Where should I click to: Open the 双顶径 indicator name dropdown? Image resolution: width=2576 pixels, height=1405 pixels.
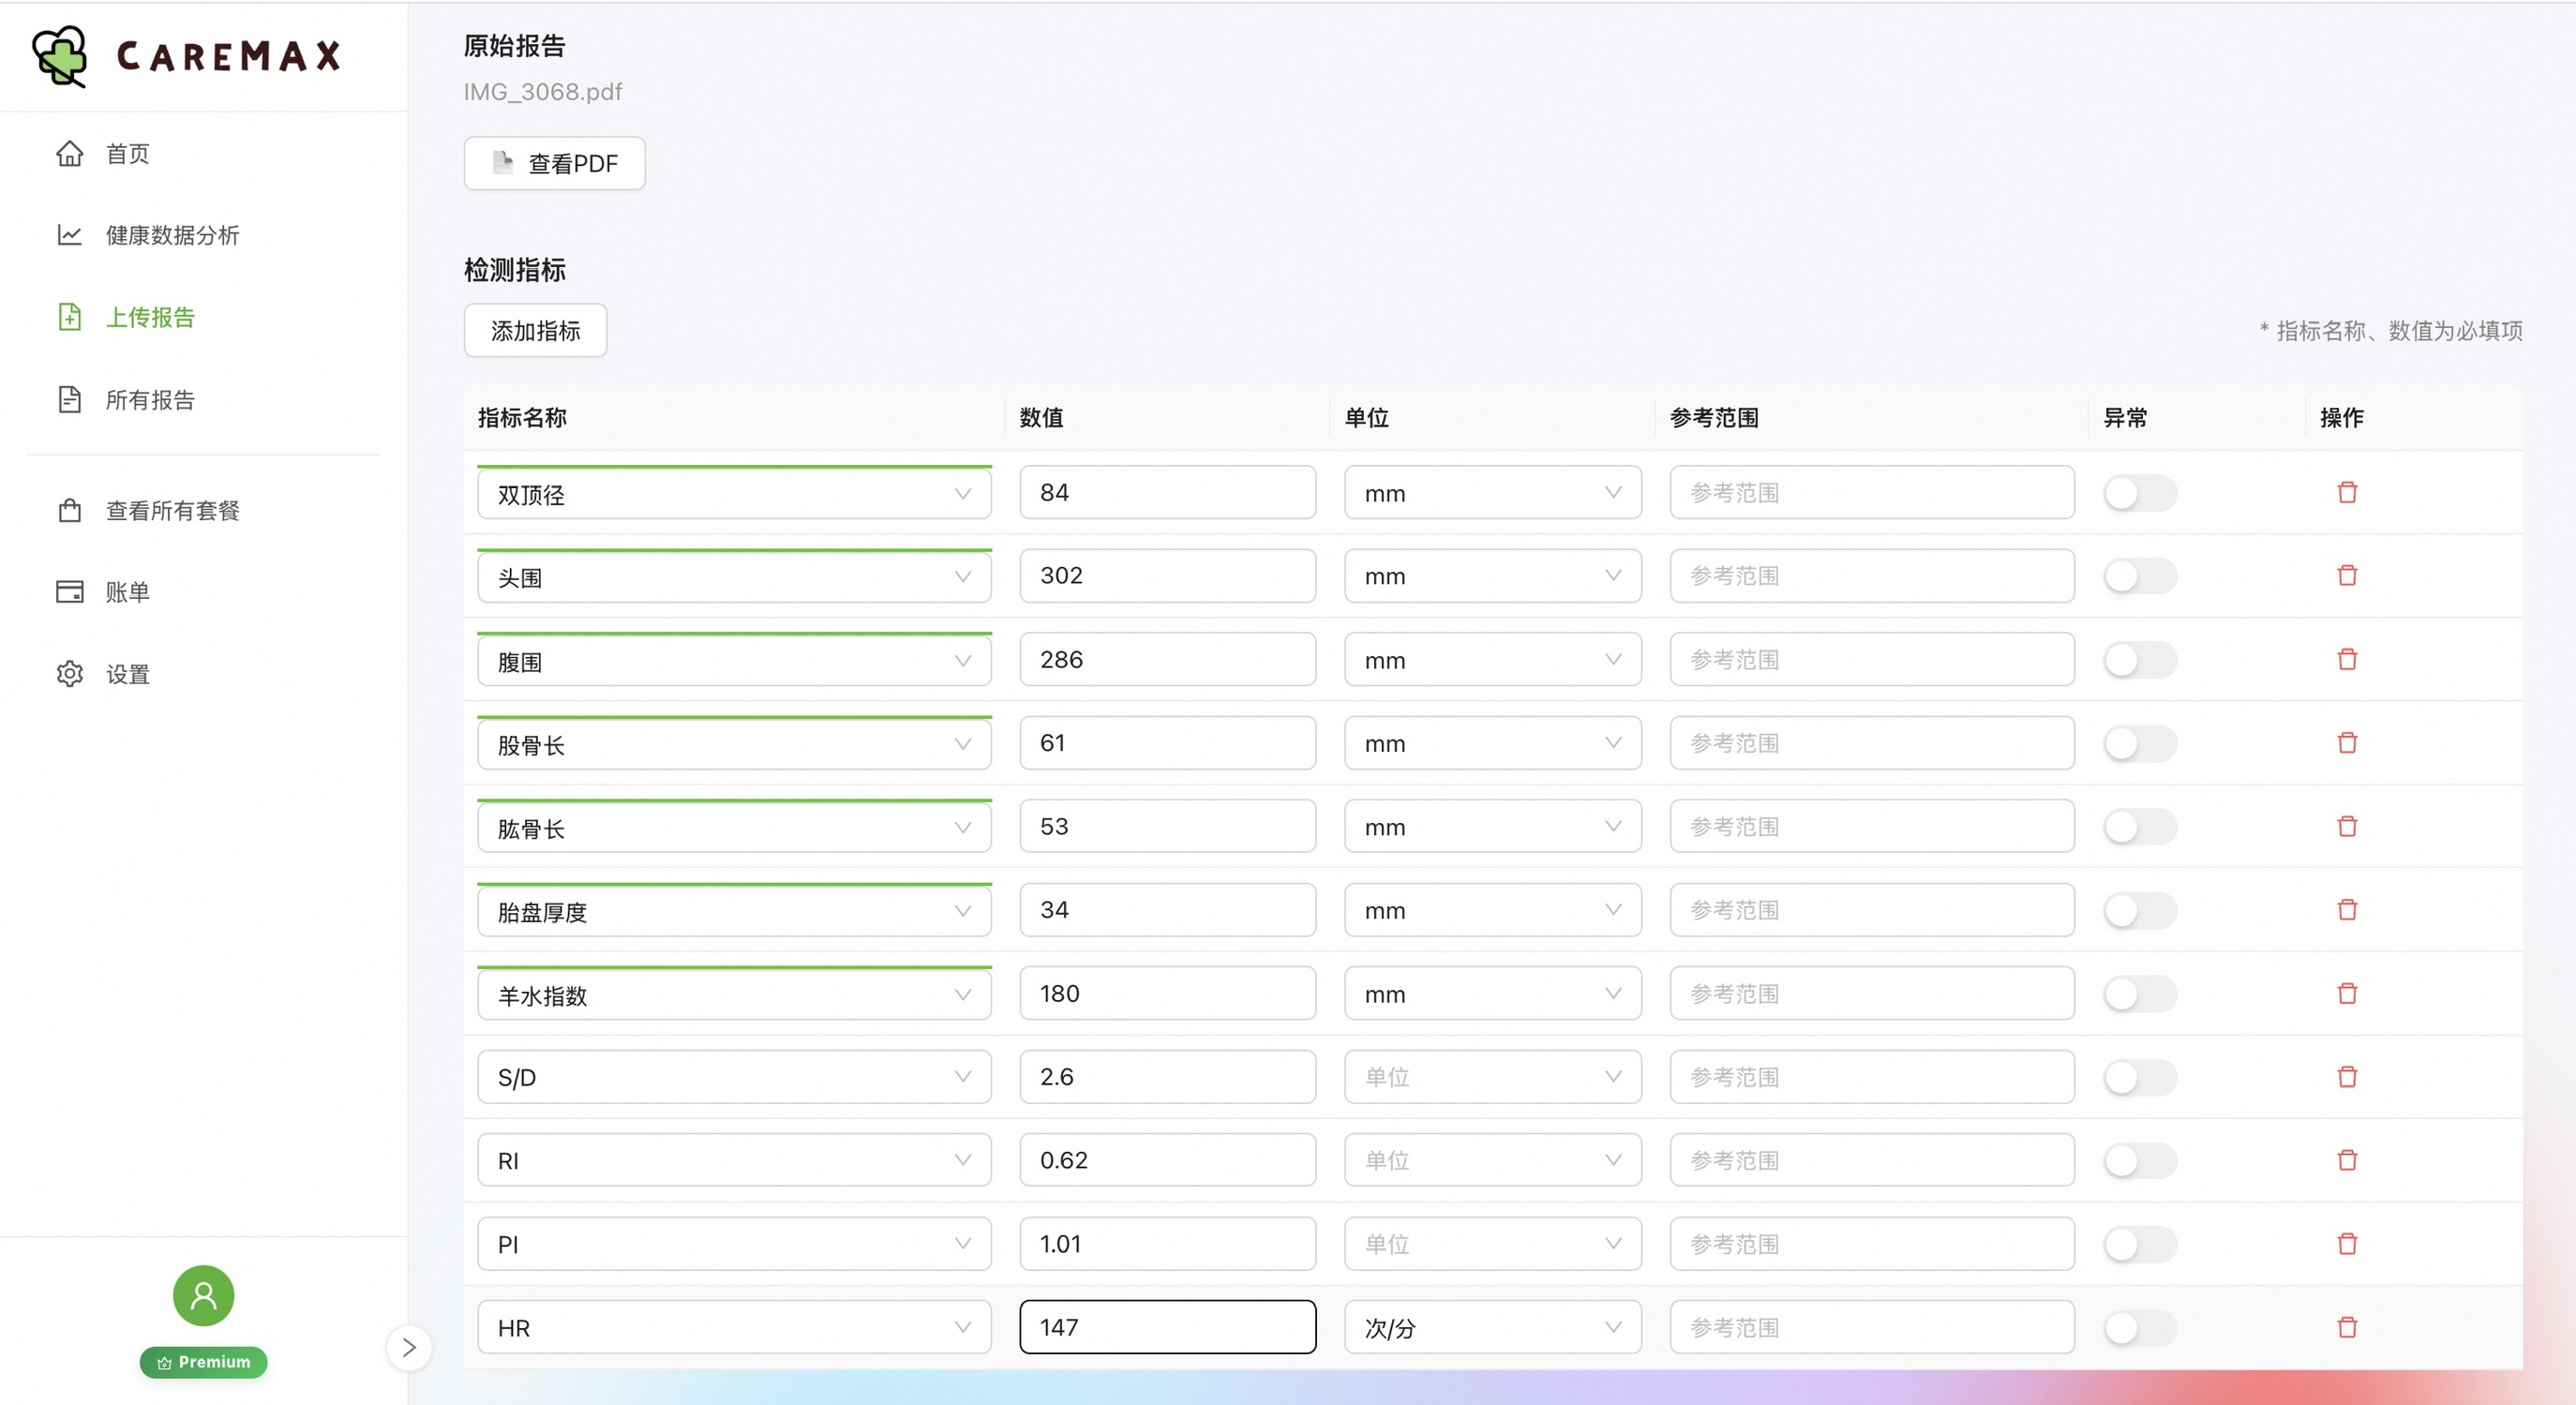pyautogui.click(x=734, y=493)
